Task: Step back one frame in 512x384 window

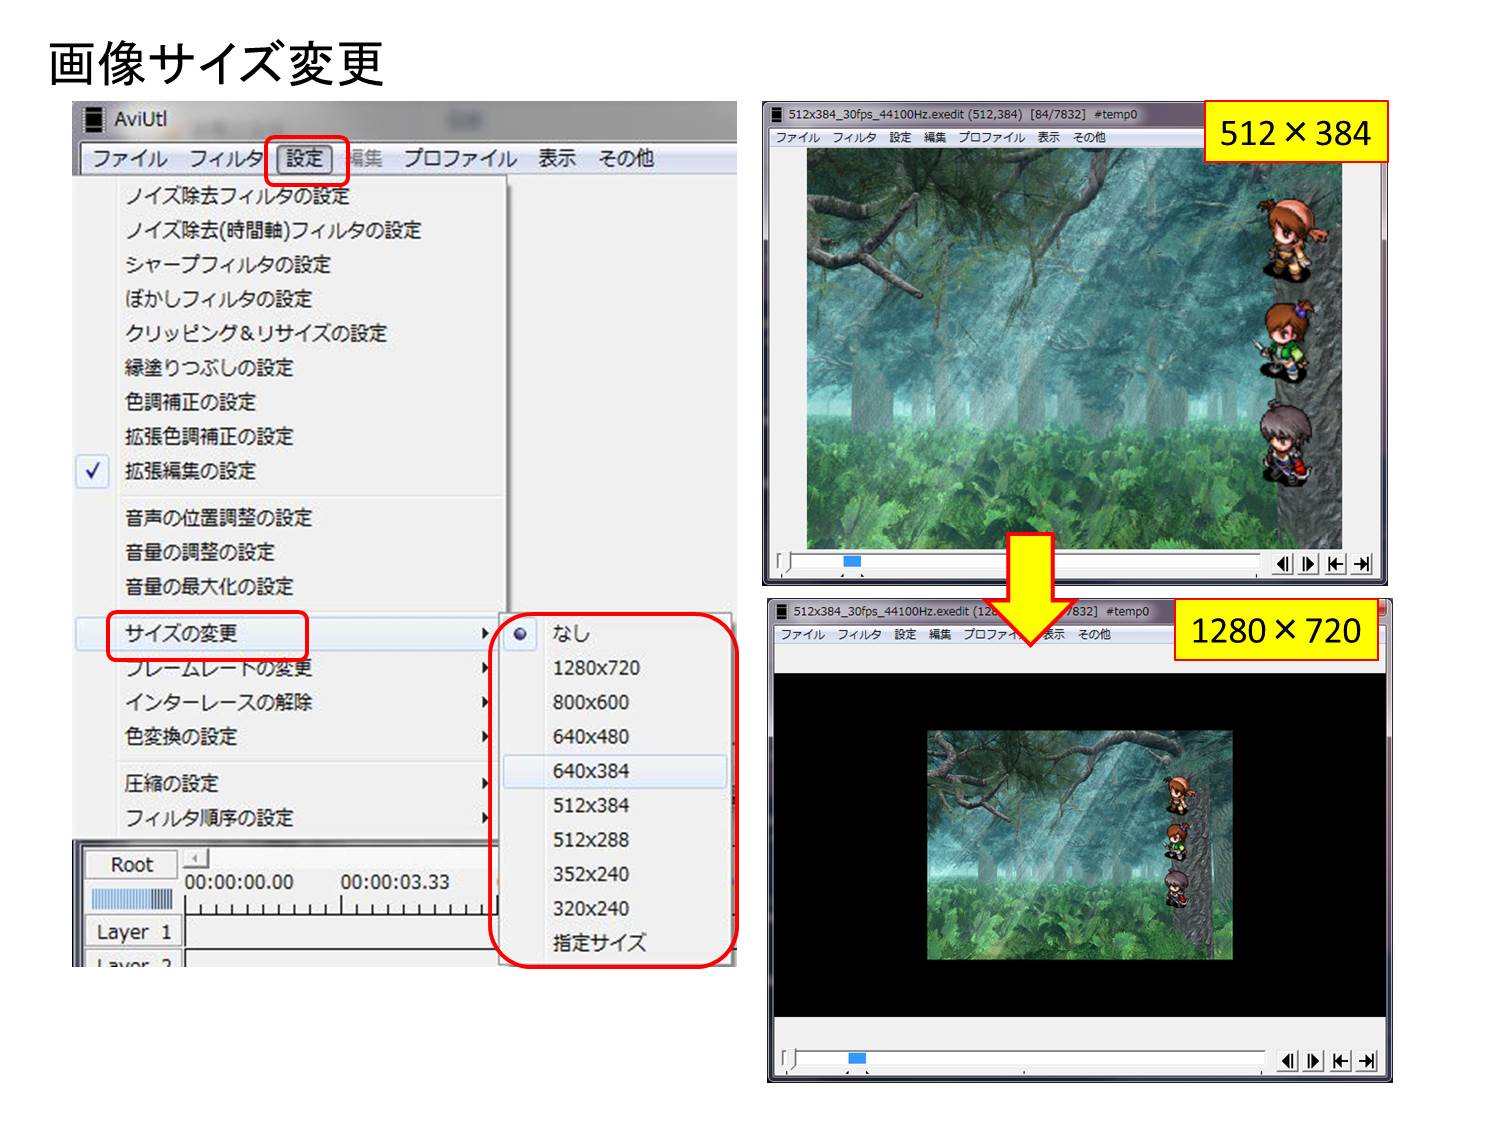Action: point(1283,564)
